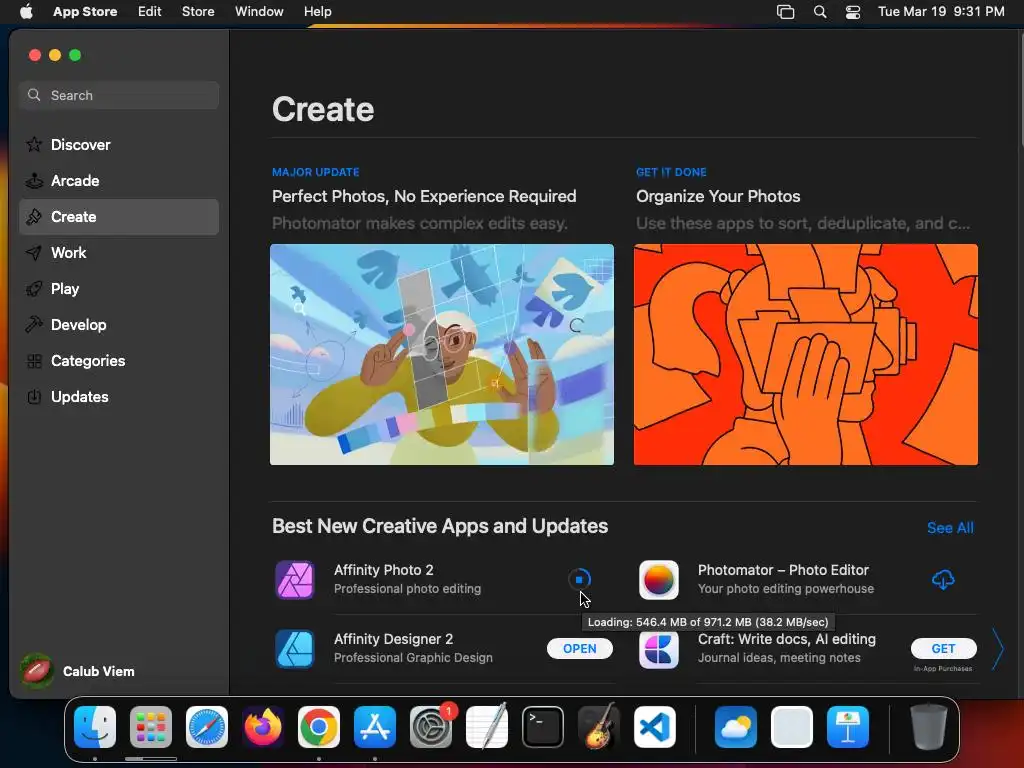Click the App Store Dock icon
Screen dimensions: 1024x768
click(x=375, y=727)
